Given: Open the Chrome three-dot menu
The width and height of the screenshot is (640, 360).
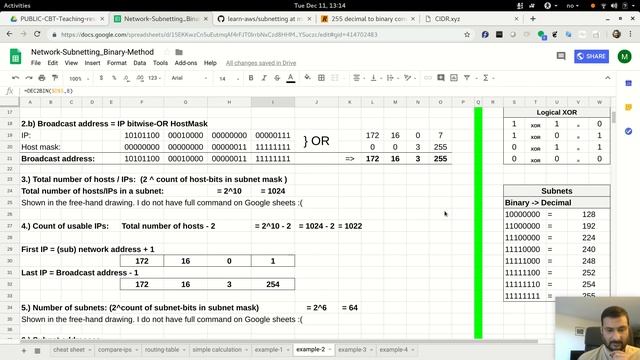Looking at the screenshot, I should [x=631, y=35].
